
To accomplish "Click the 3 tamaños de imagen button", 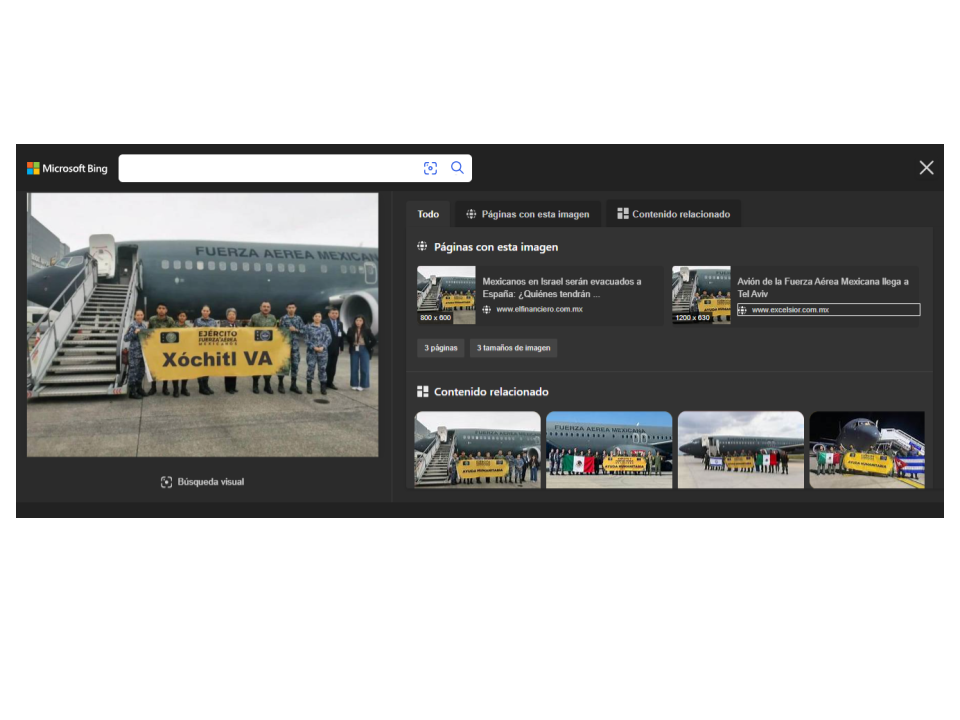I will click(x=513, y=348).
